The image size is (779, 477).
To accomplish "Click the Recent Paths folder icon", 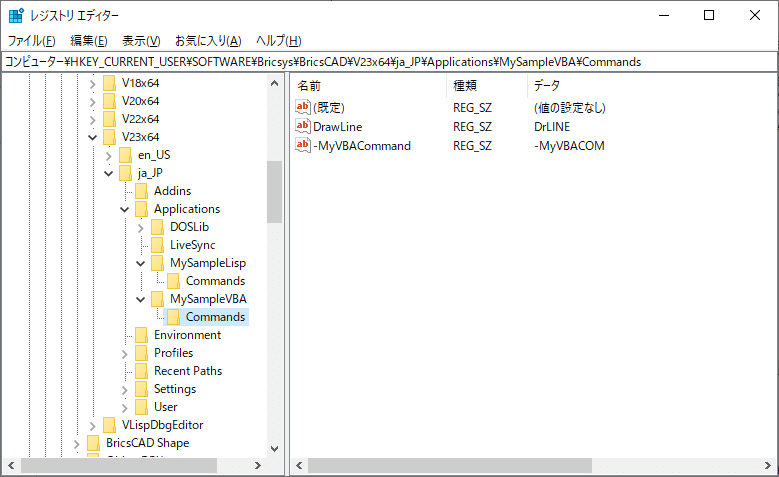I will pos(141,371).
